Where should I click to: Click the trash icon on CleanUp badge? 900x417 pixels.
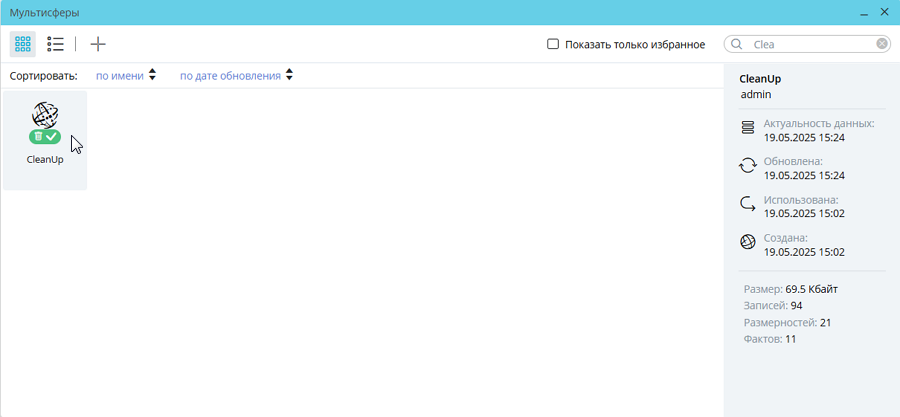(38, 137)
